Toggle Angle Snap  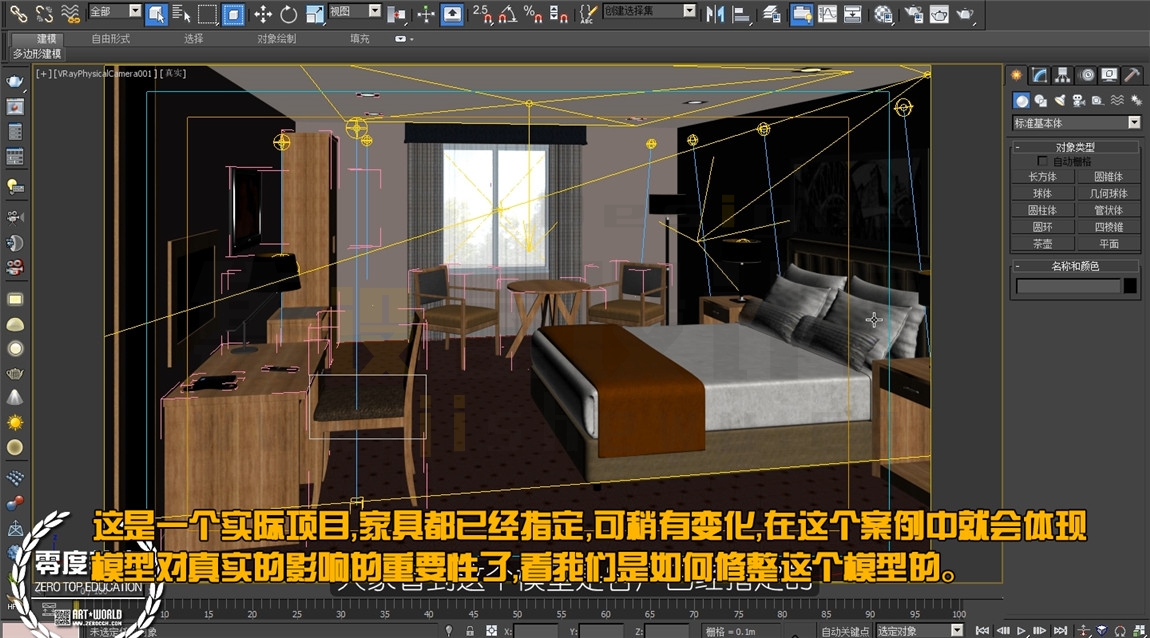coord(508,13)
